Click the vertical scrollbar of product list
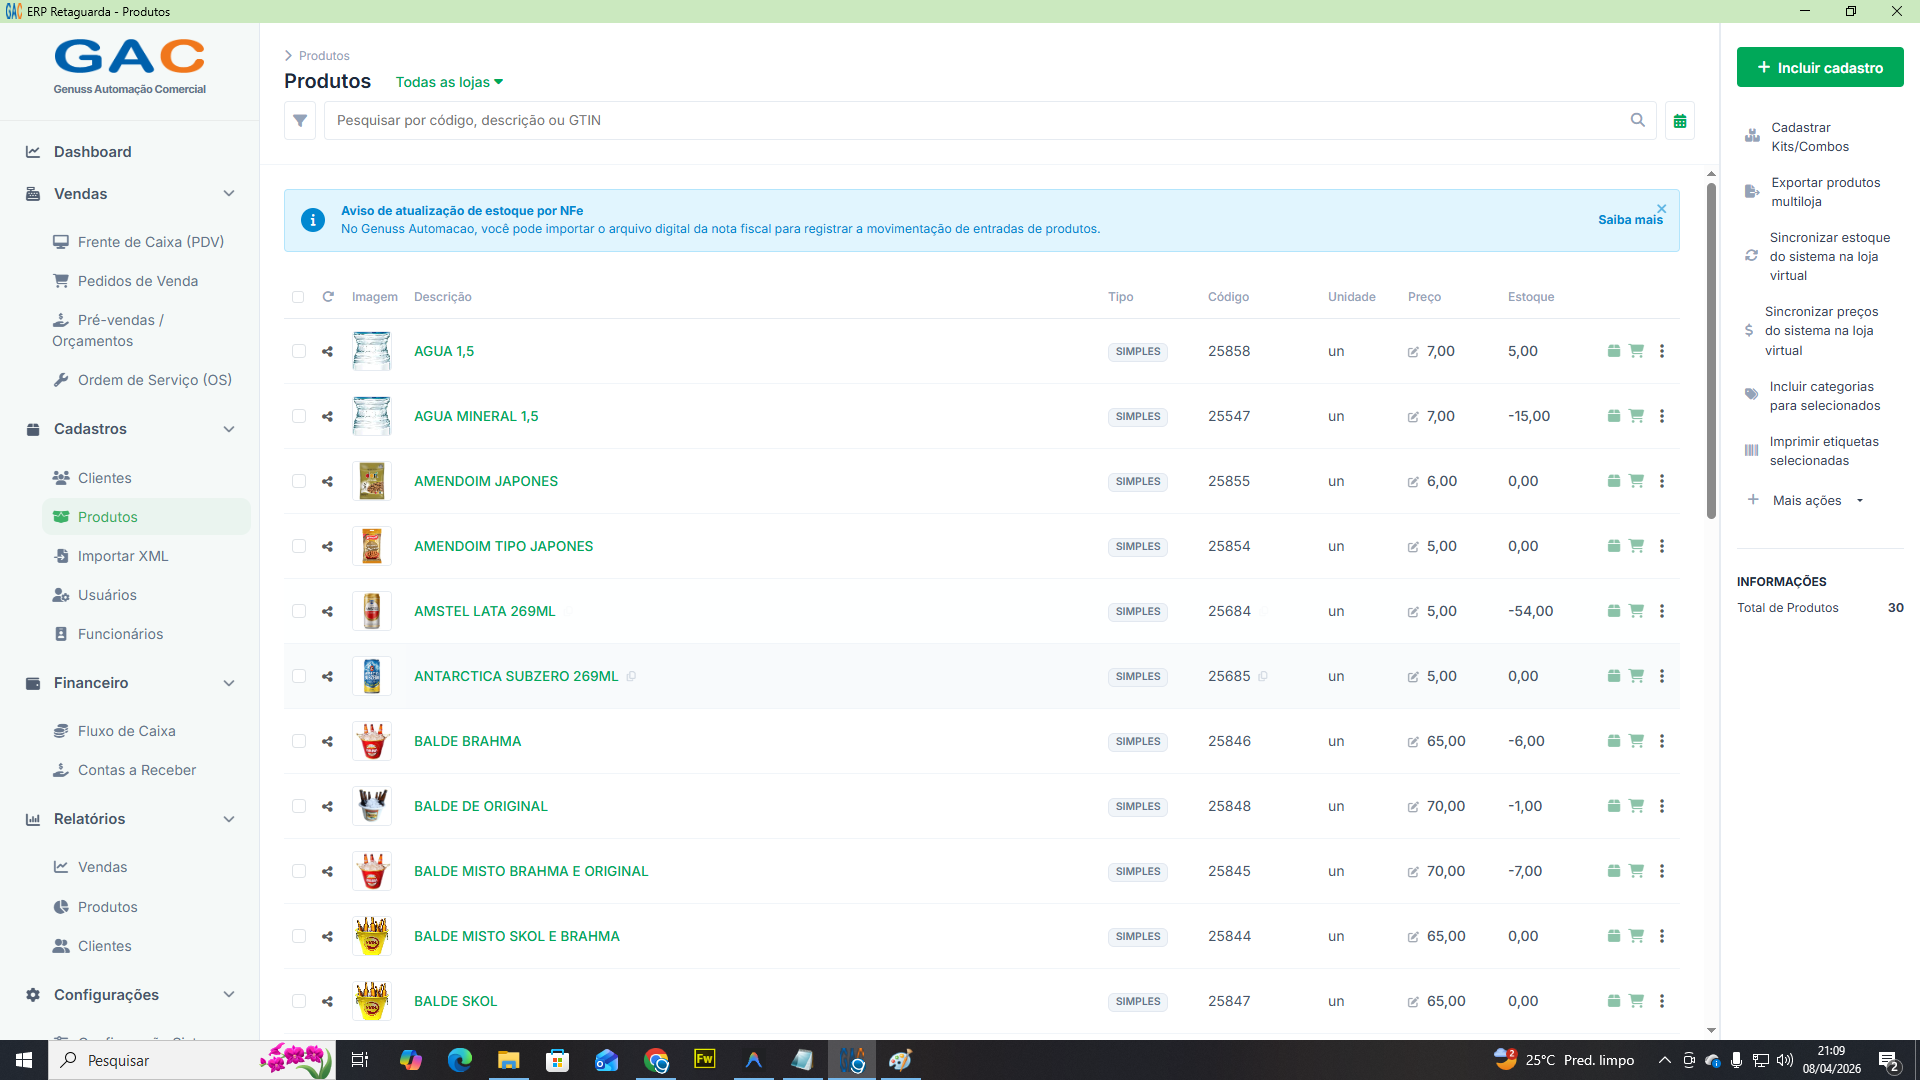 pyautogui.click(x=1711, y=351)
